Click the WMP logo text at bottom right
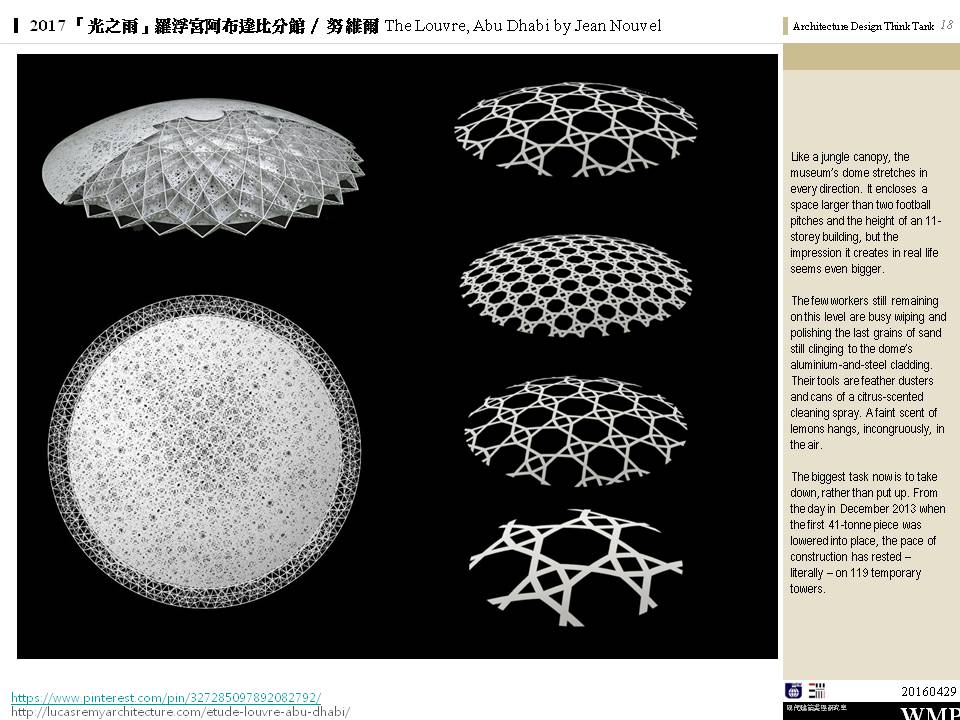The width and height of the screenshot is (960, 720). (x=929, y=713)
